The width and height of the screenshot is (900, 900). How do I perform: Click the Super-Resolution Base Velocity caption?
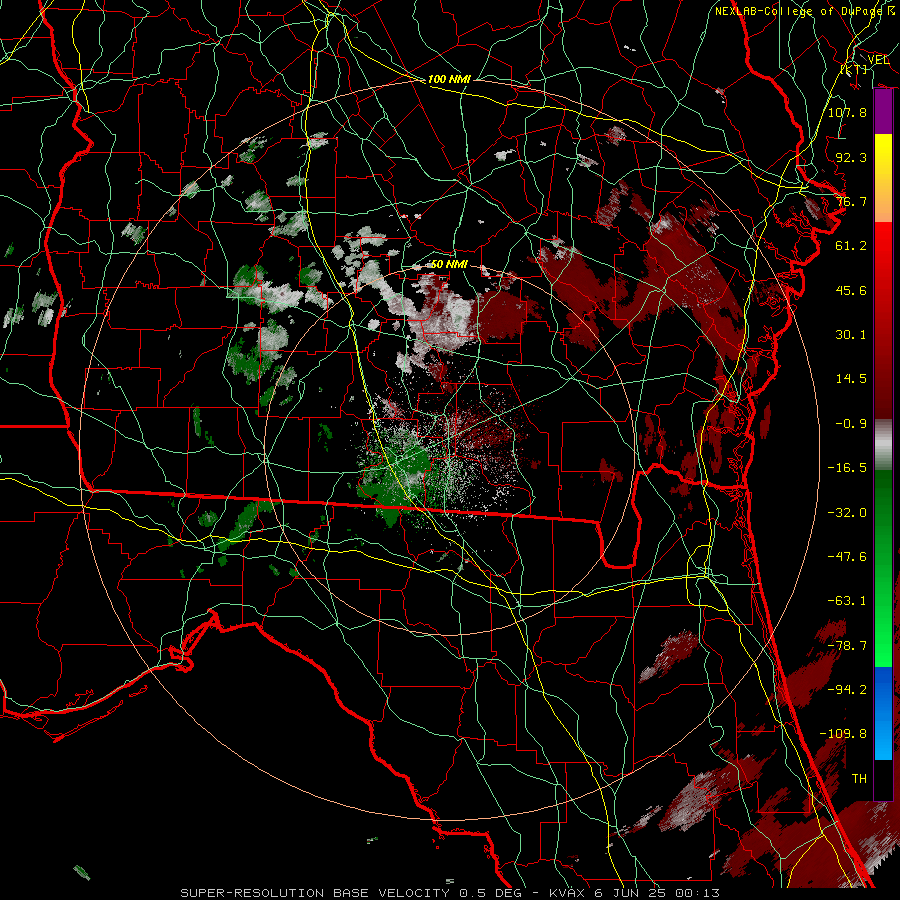click(449, 893)
